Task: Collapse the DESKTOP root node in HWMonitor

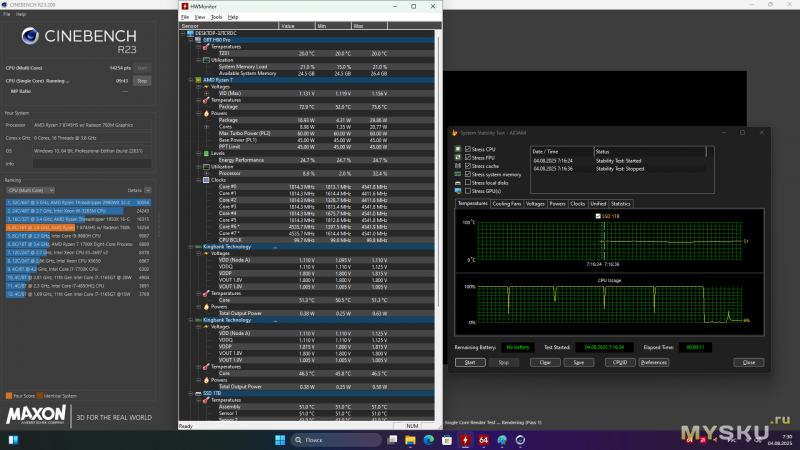Action: coord(183,33)
